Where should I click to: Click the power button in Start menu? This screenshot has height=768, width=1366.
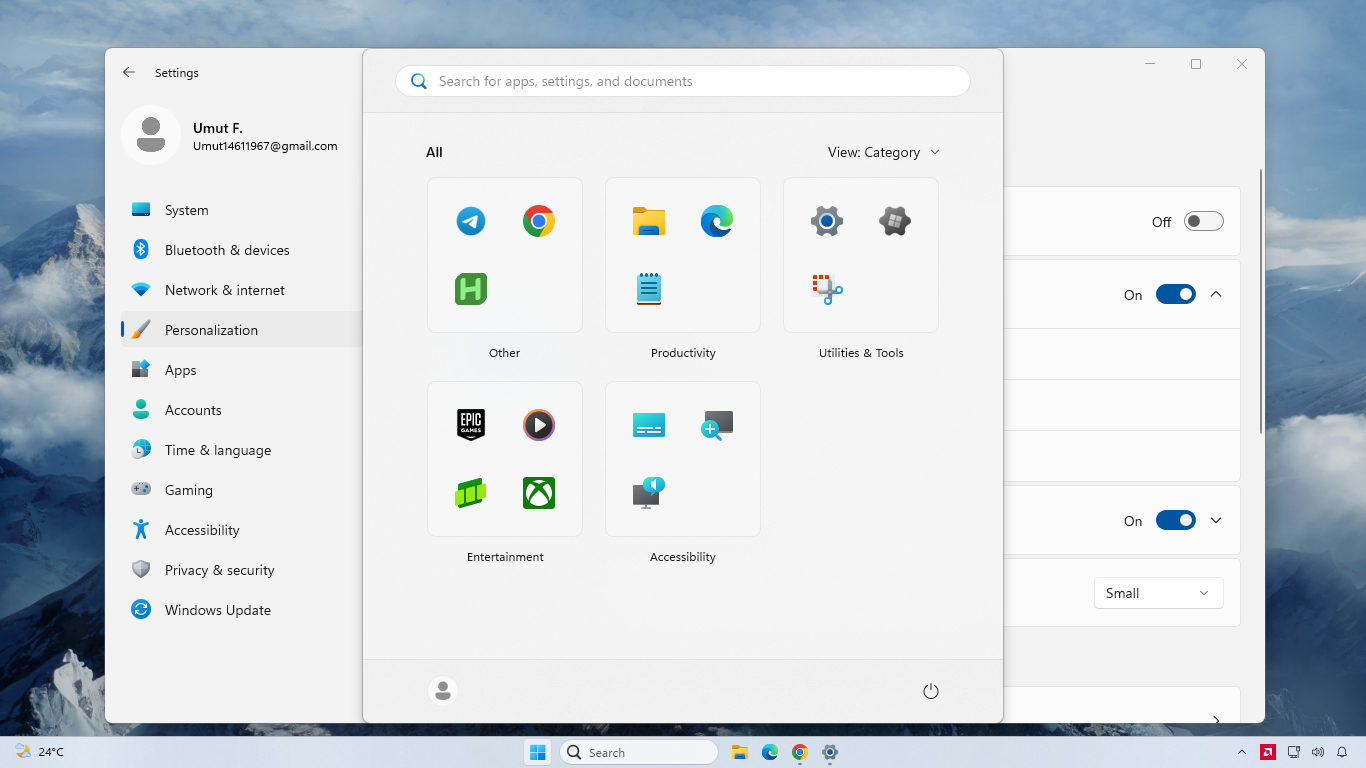pos(931,691)
